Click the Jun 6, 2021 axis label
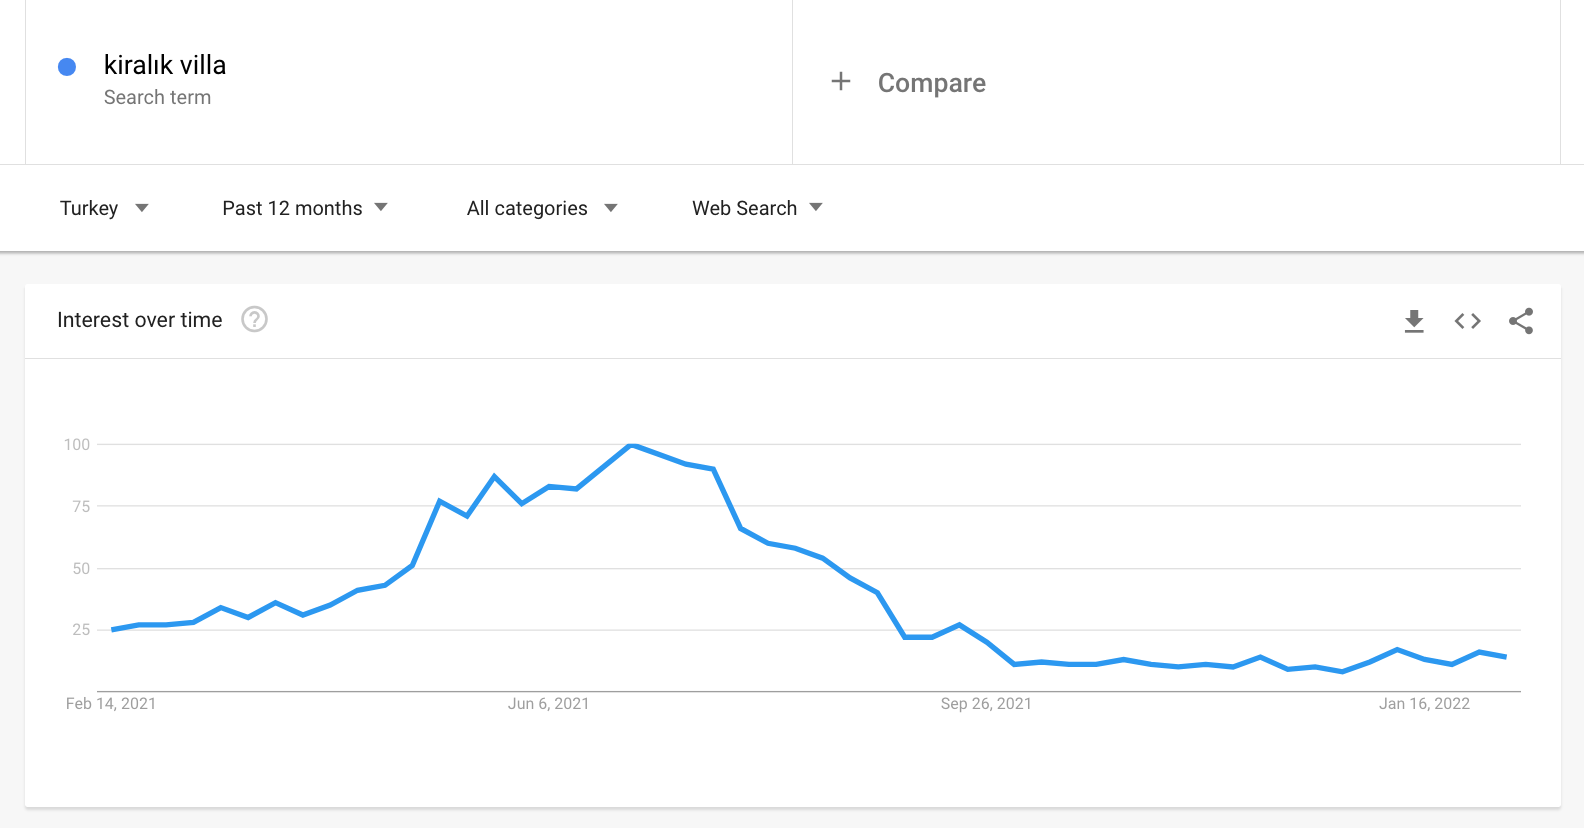This screenshot has height=828, width=1584. click(548, 704)
